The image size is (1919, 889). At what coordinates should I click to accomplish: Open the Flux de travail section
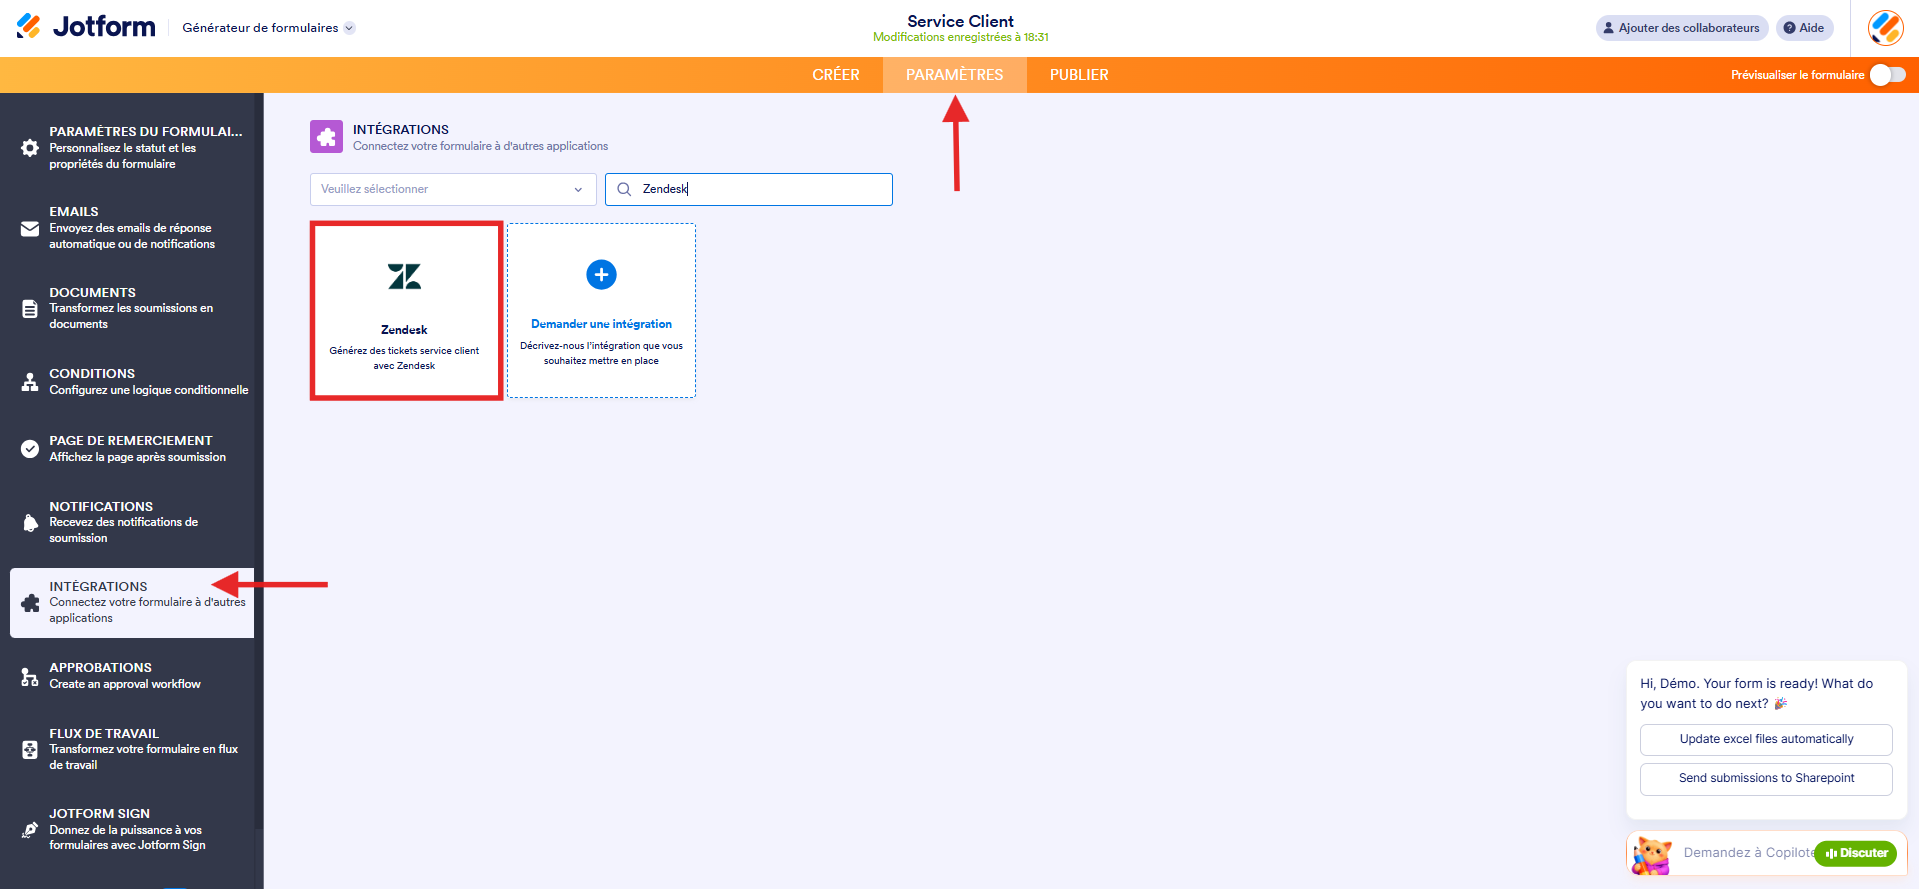point(132,749)
